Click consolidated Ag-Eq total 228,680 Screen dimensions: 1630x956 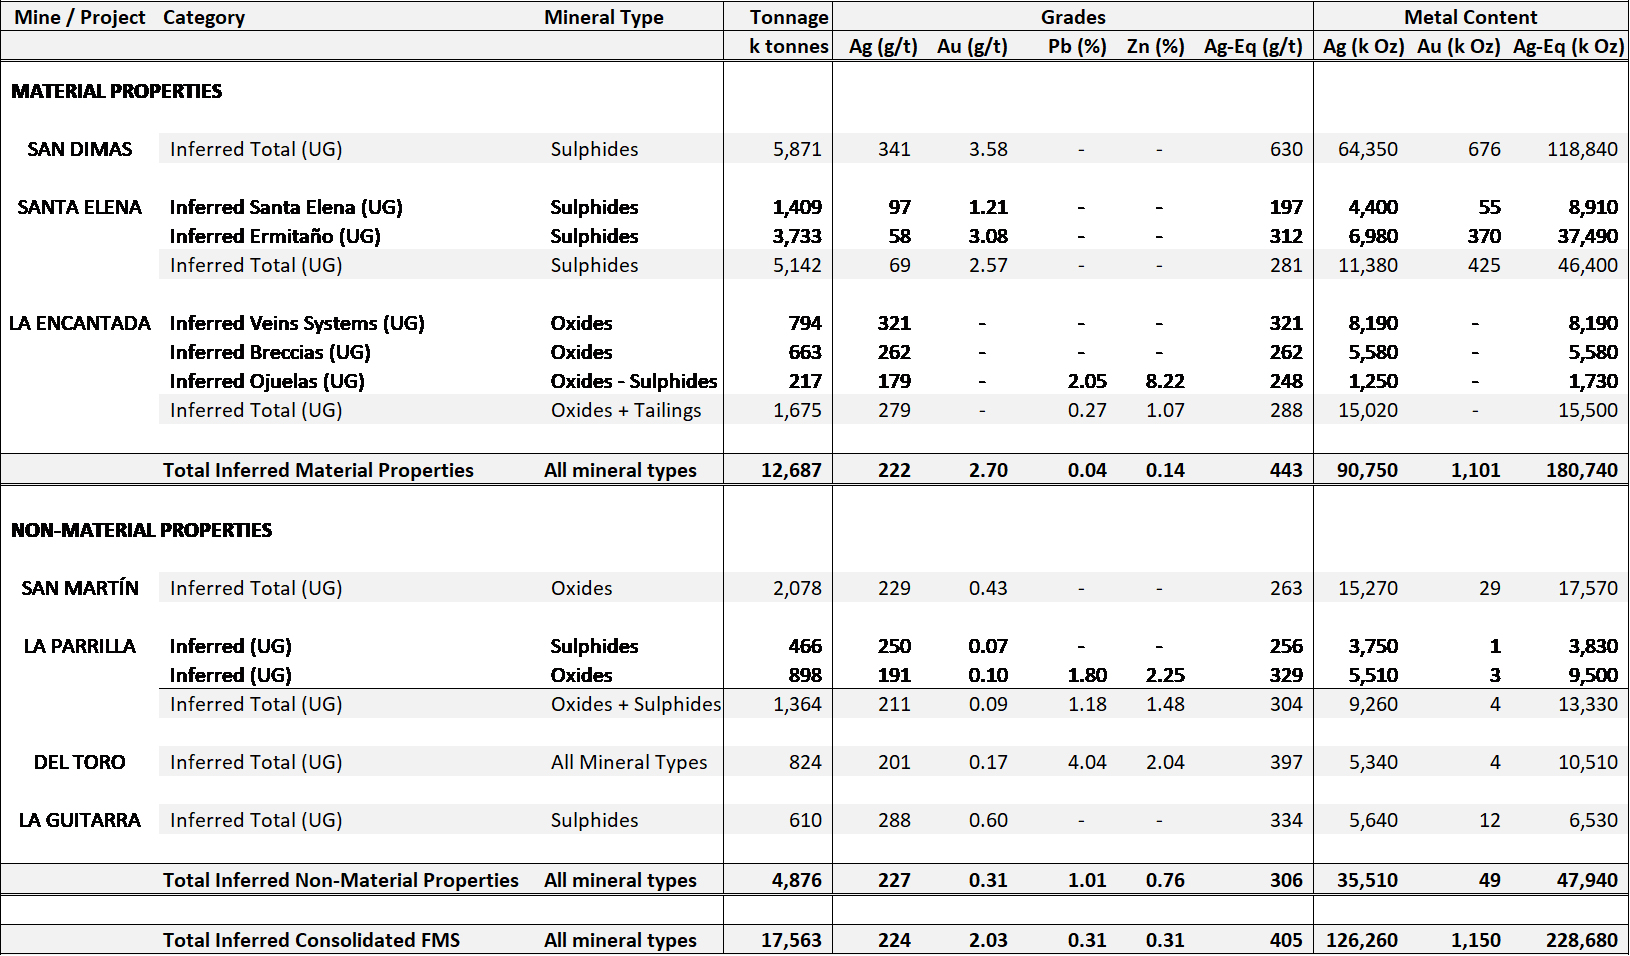coord(1582,940)
